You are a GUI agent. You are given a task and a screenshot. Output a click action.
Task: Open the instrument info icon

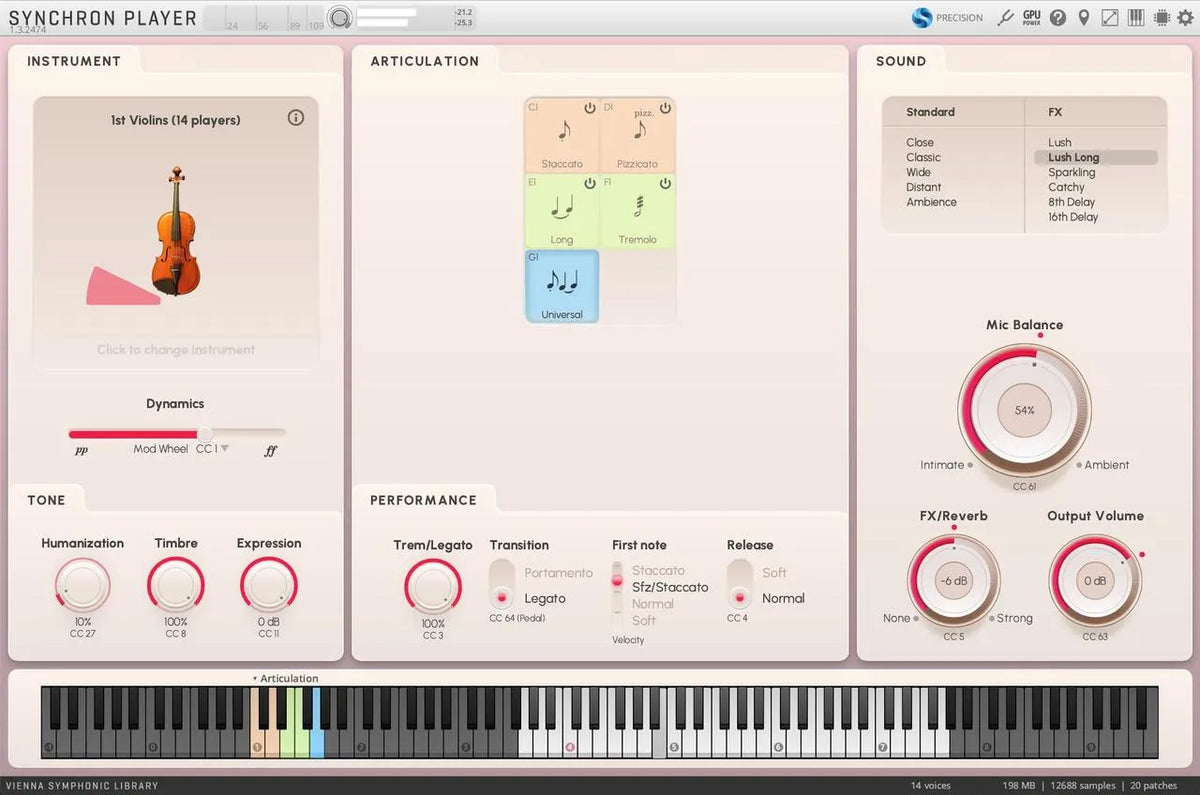point(295,117)
